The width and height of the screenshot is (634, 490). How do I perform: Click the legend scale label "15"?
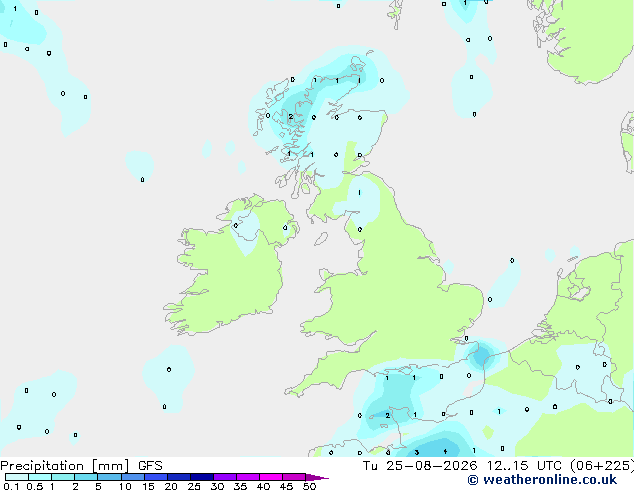tap(148, 486)
